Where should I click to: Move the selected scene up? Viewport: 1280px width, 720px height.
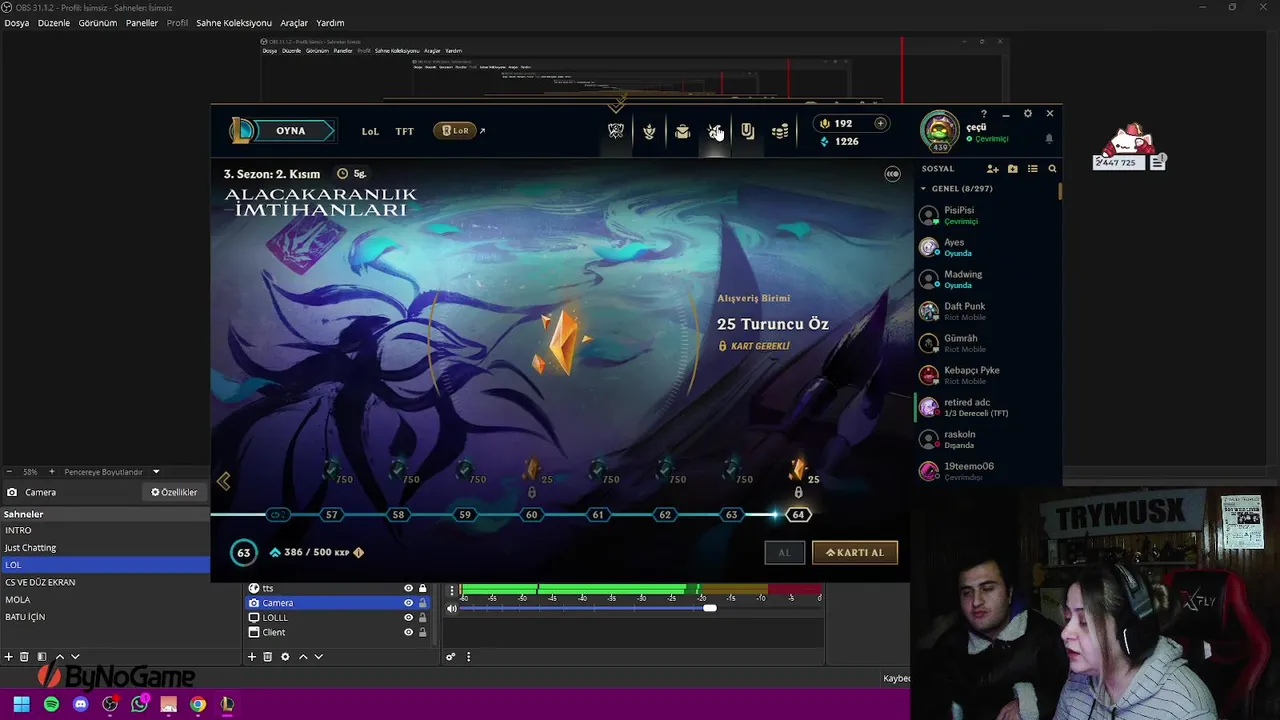pyautogui.click(x=59, y=657)
